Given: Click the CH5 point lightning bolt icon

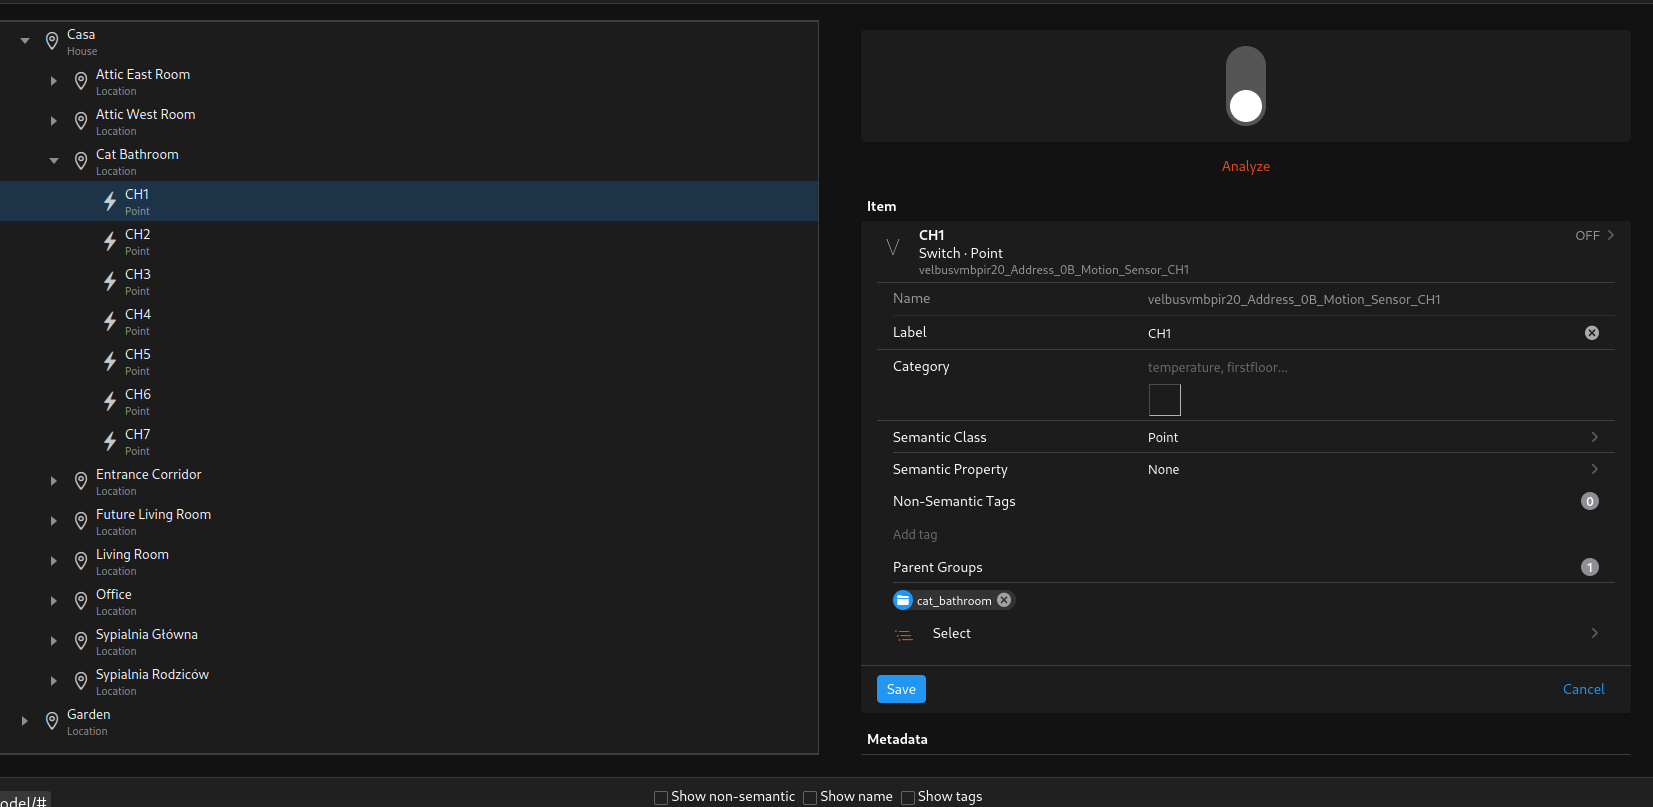Looking at the screenshot, I should [x=110, y=361].
